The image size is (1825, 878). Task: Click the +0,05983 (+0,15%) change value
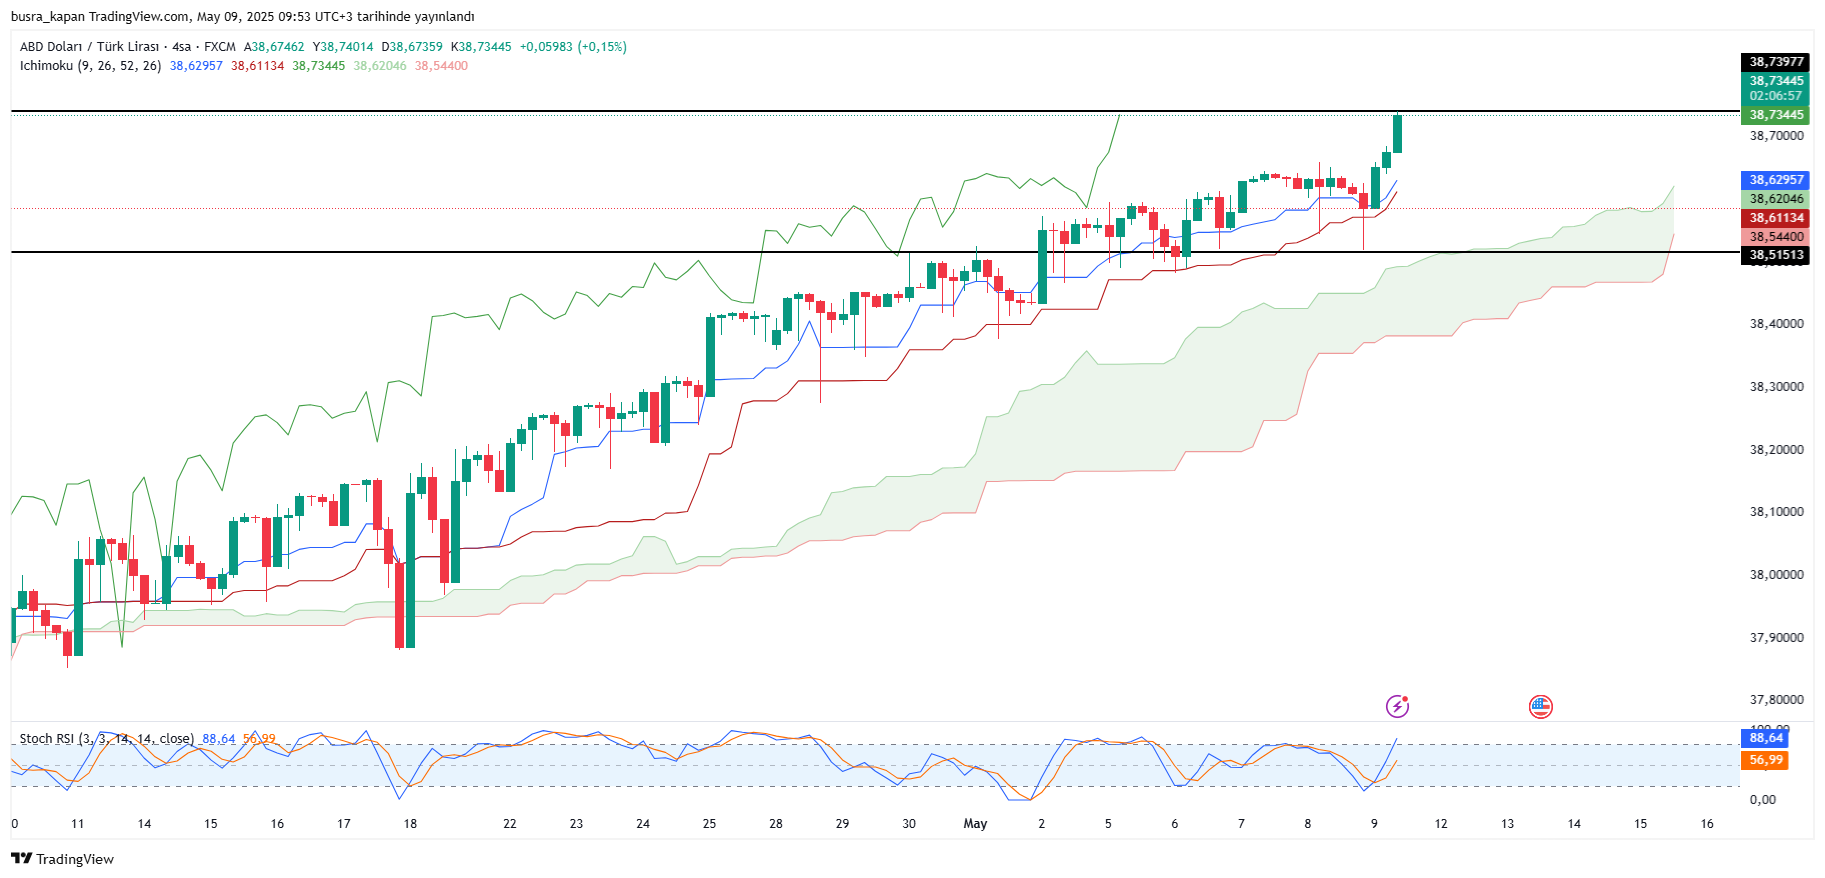tap(573, 47)
